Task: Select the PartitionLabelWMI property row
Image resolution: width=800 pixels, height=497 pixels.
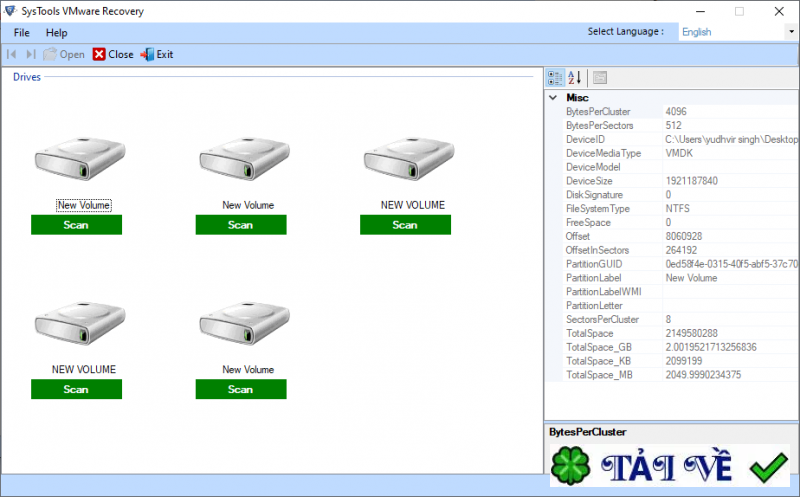Action: click(x=679, y=291)
